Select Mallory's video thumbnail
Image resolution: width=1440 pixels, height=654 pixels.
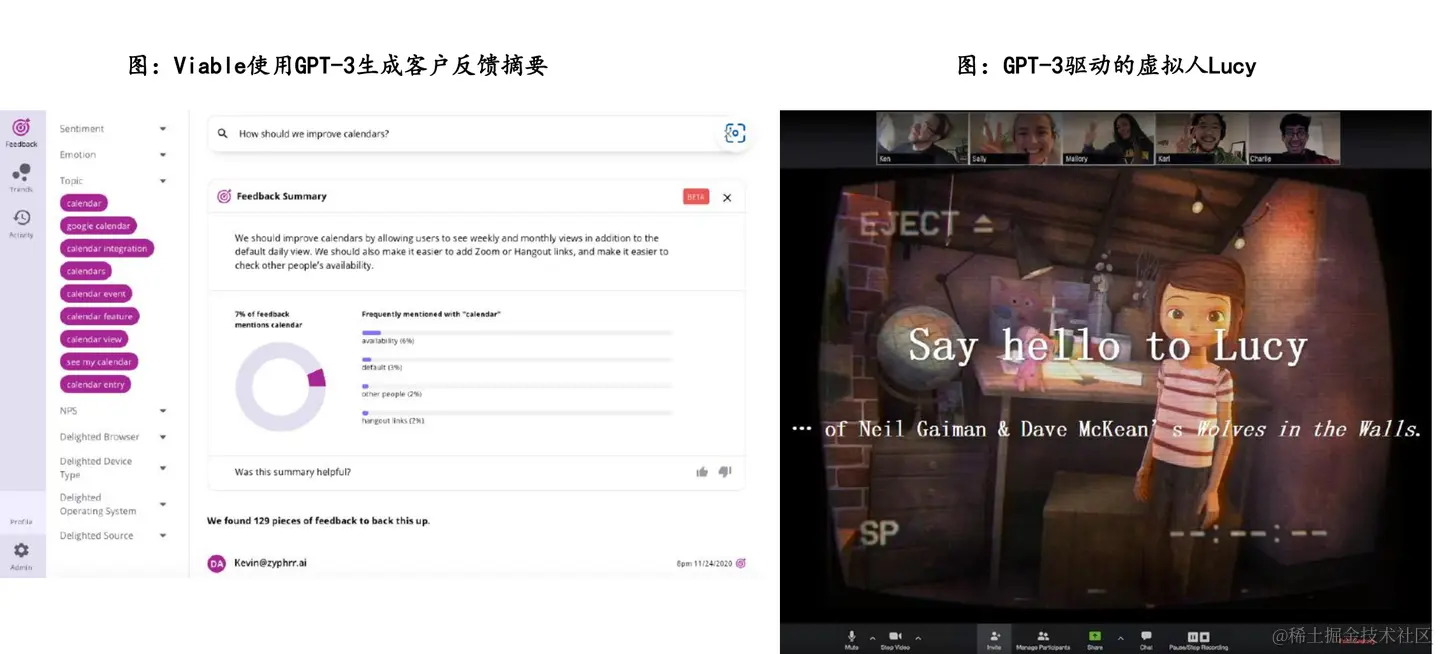(x=1108, y=138)
